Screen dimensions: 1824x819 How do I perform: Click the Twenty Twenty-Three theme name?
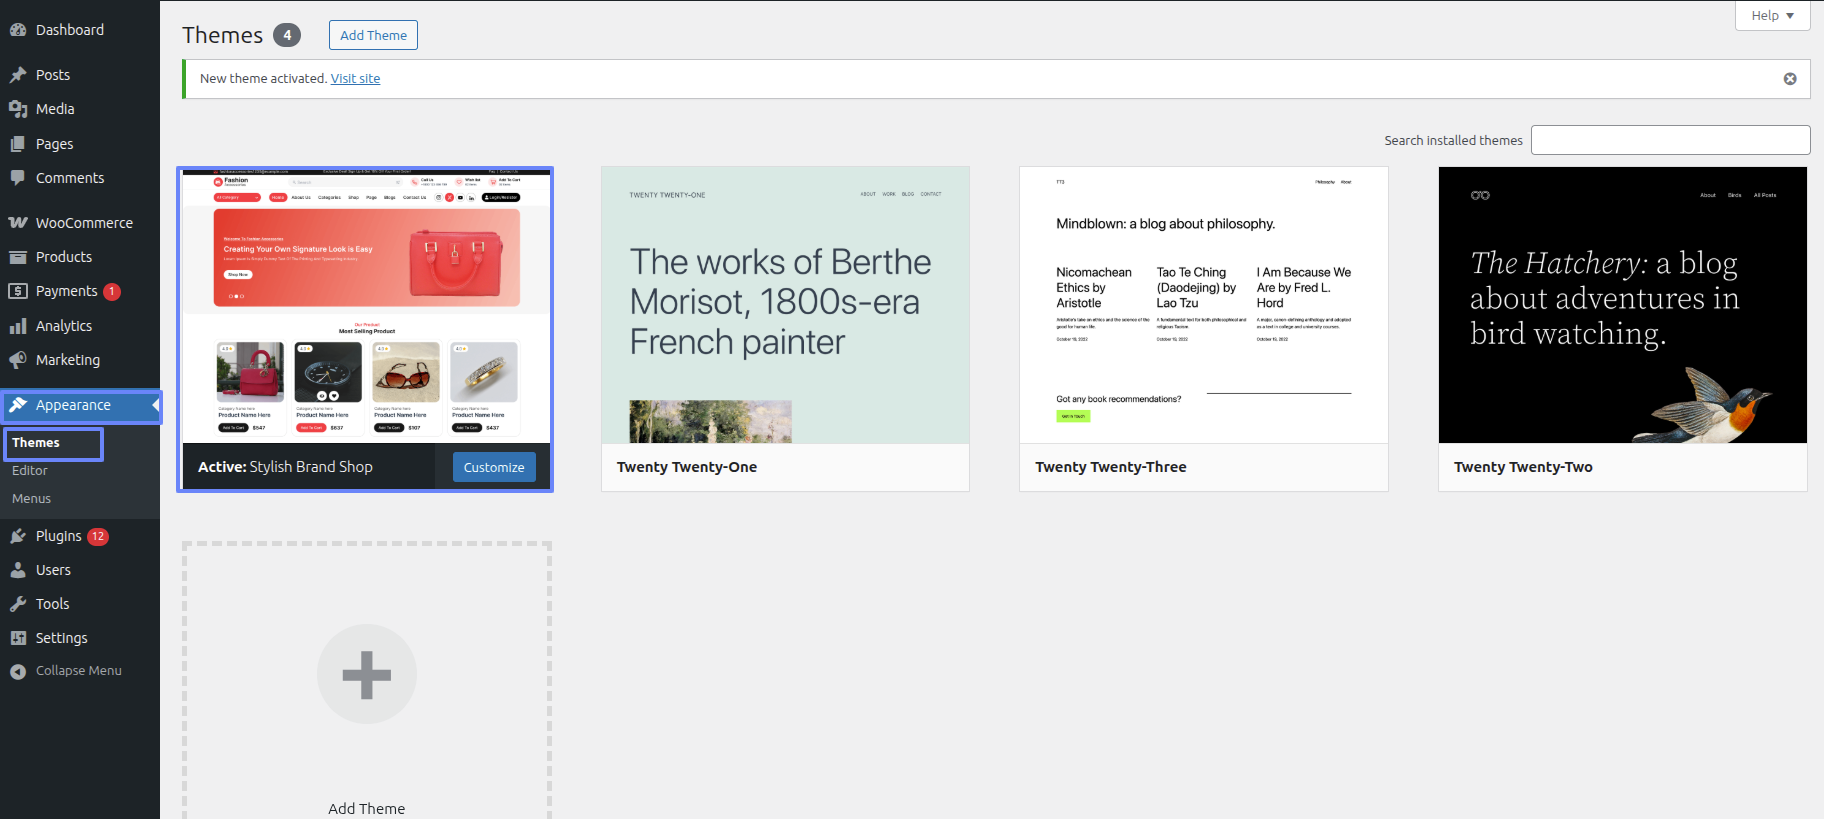[x=1111, y=467]
